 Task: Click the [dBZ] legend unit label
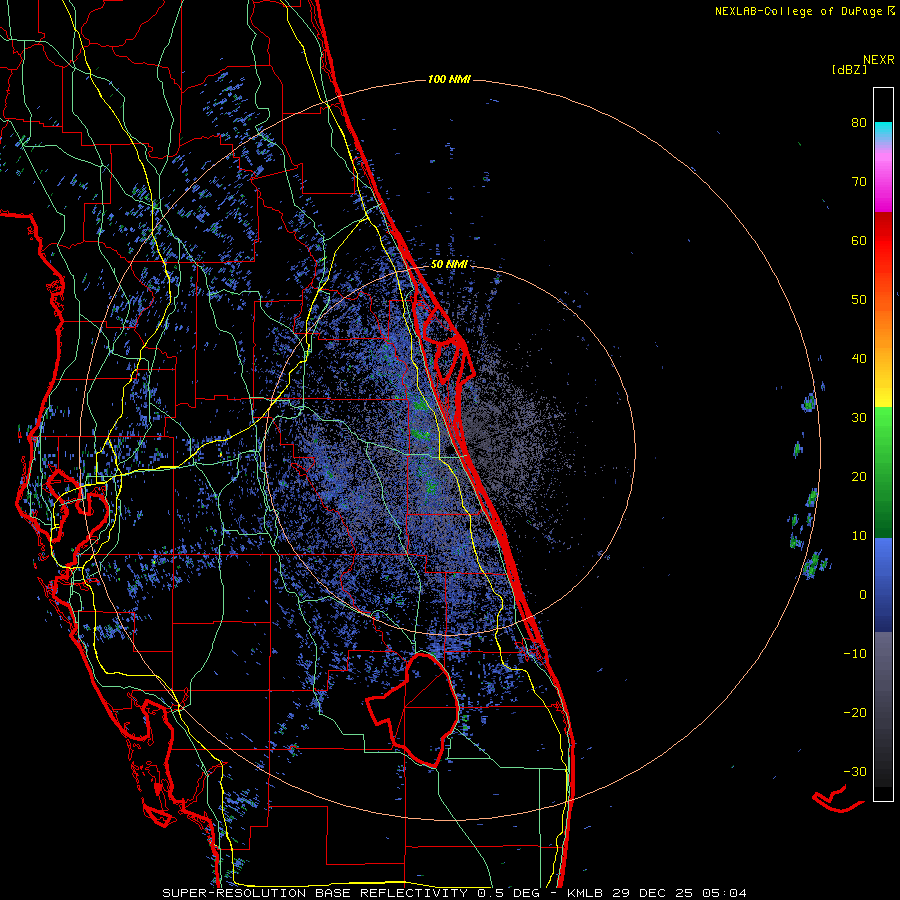click(x=849, y=70)
